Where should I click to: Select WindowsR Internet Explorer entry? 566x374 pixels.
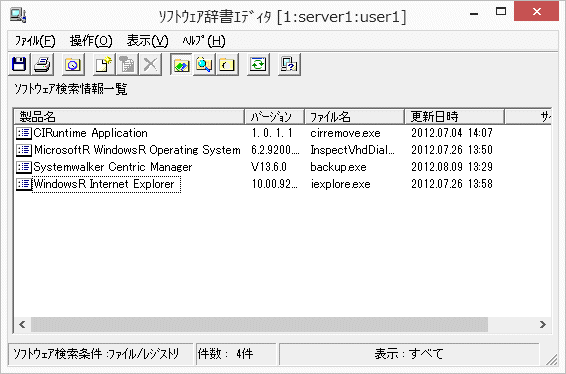tap(106, 184)
